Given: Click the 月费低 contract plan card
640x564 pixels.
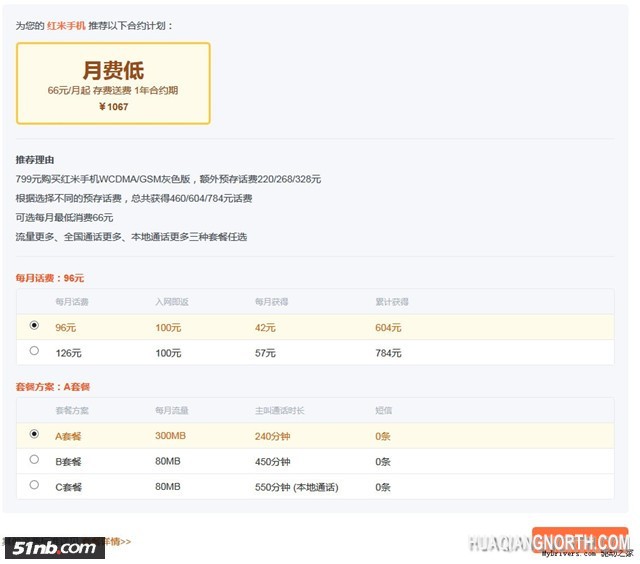Looking at the screenshot, I should (113, 83).
